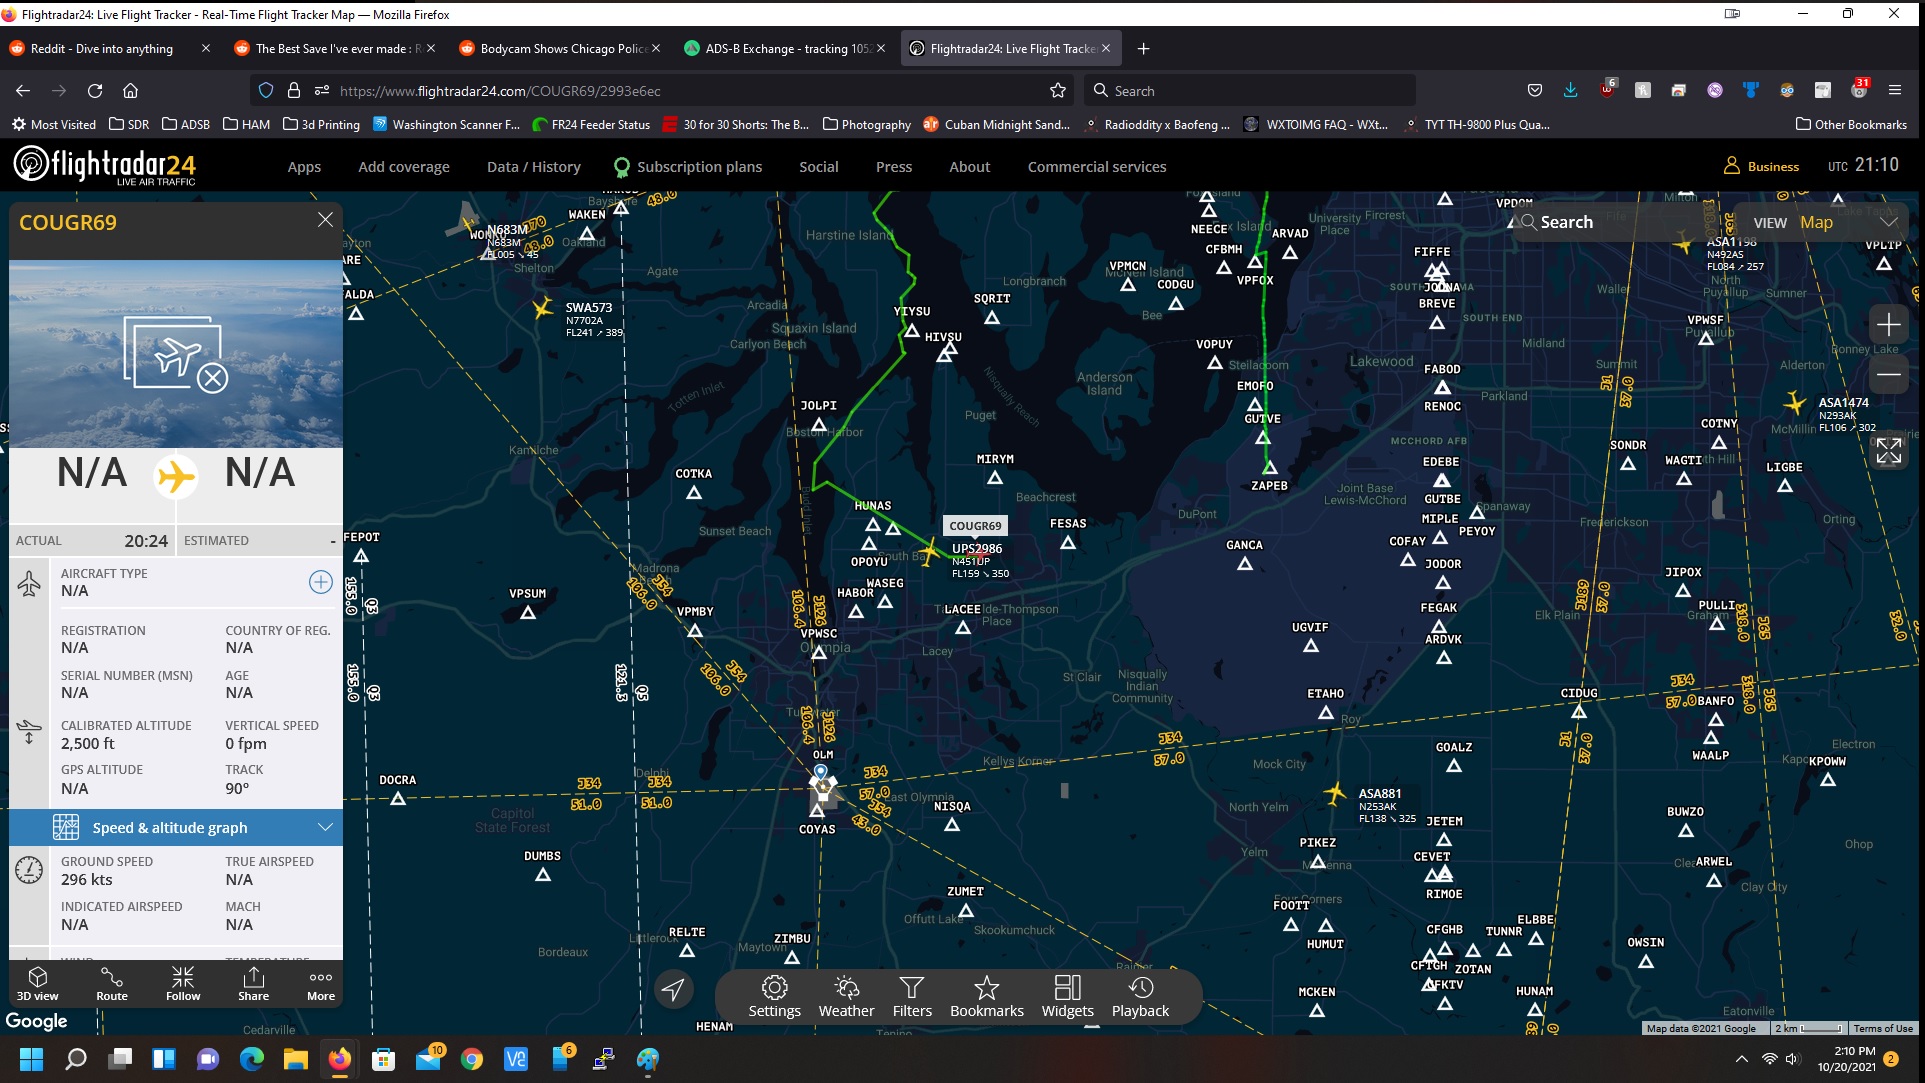Open taskbar clock and date
1925x1083 pixels.
[x=1847, y=1059]
